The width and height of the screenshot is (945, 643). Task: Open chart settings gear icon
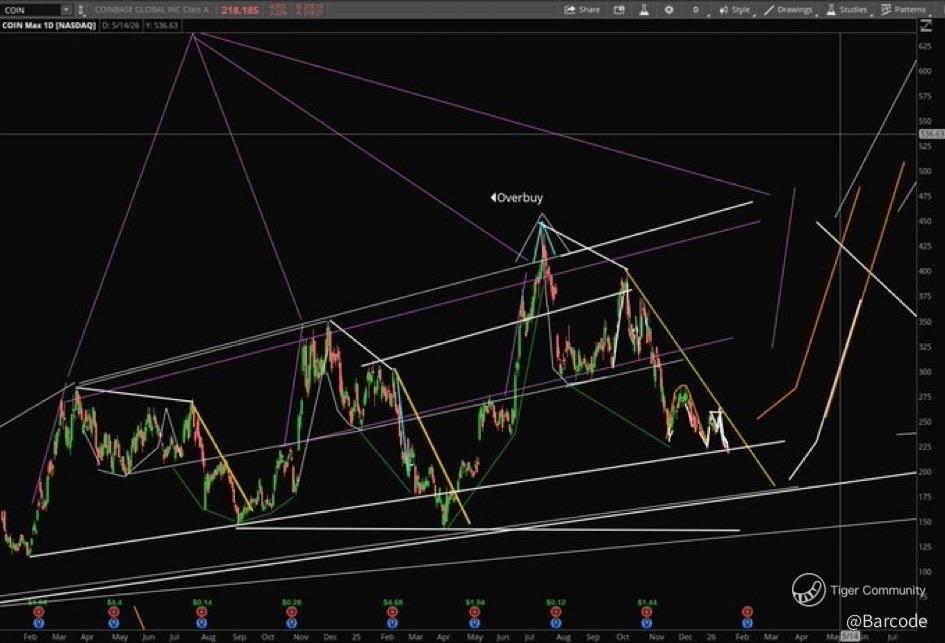click(x=669, y=10)
